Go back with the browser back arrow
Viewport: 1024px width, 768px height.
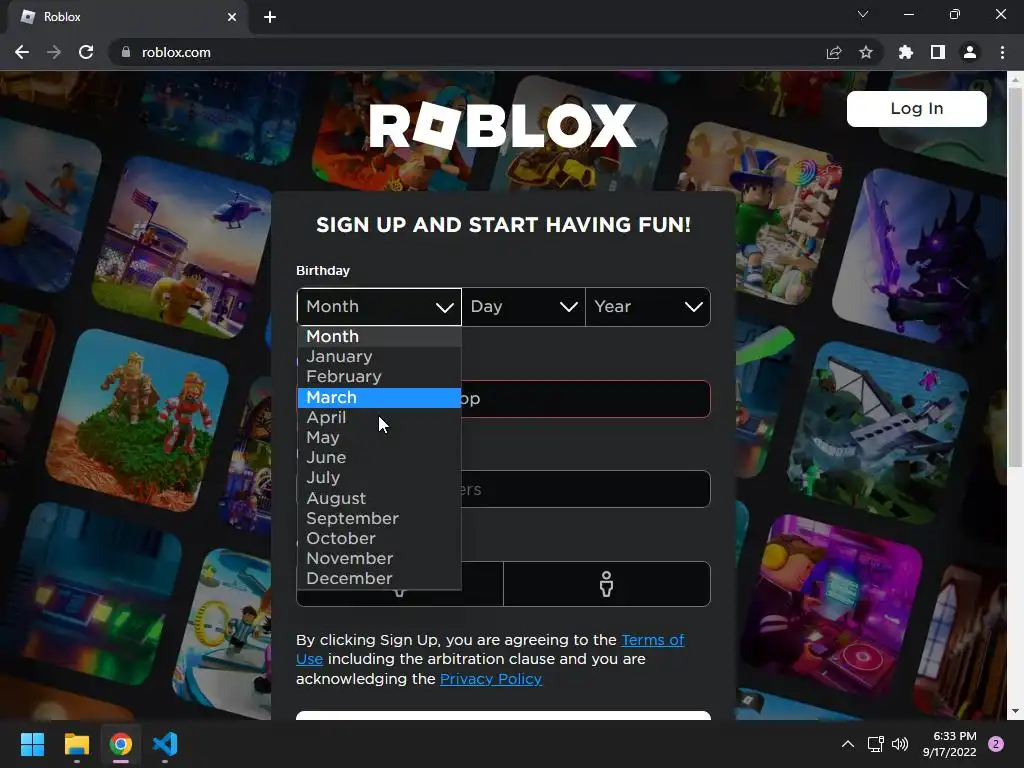(22, 52)
